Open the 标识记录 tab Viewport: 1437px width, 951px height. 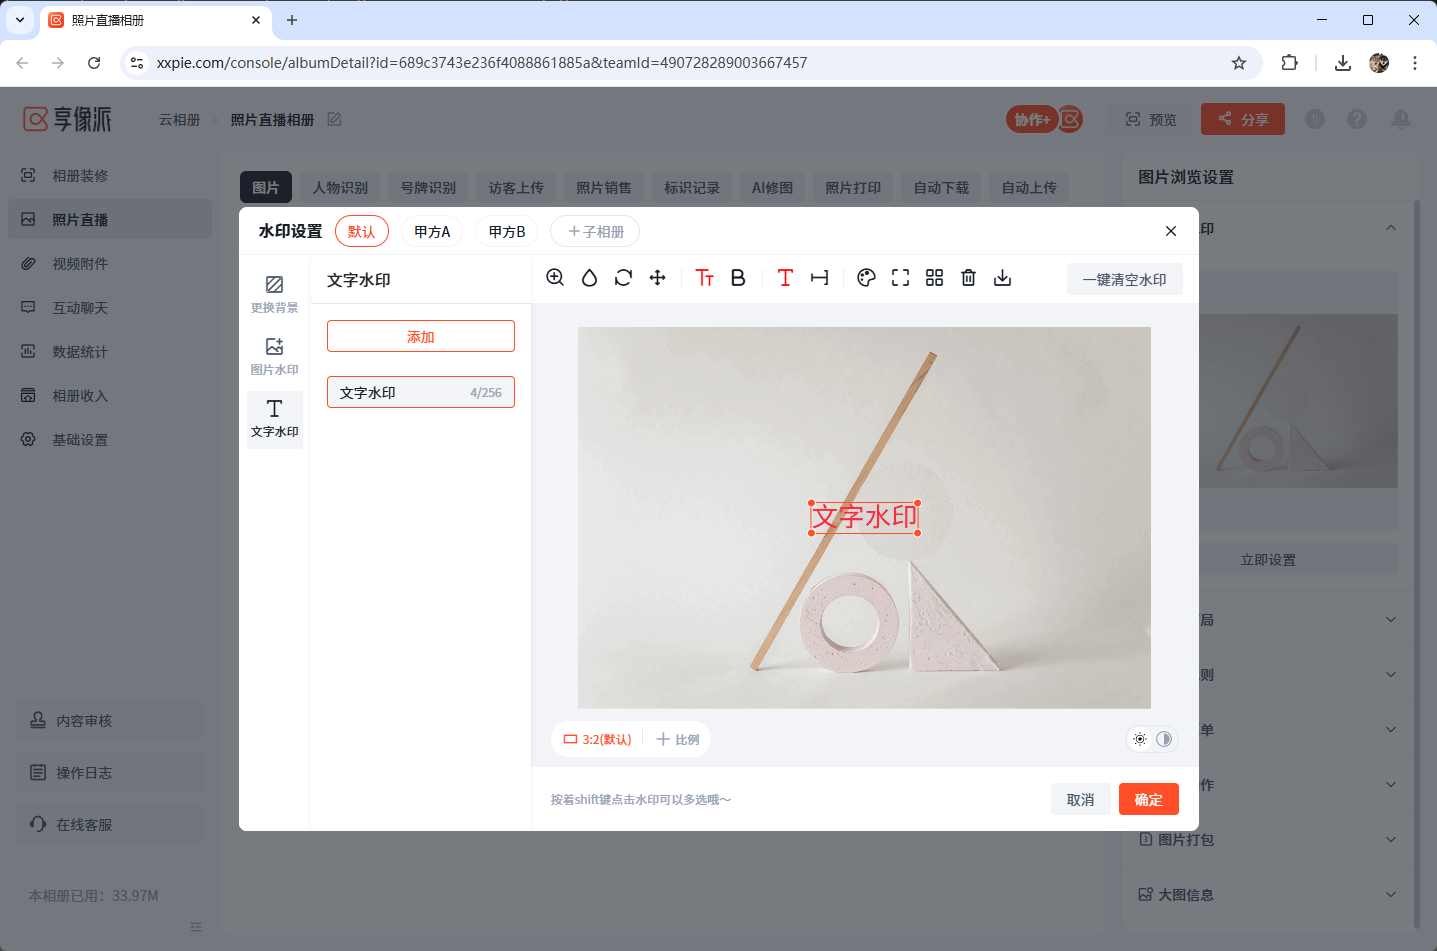coord(692,187)
